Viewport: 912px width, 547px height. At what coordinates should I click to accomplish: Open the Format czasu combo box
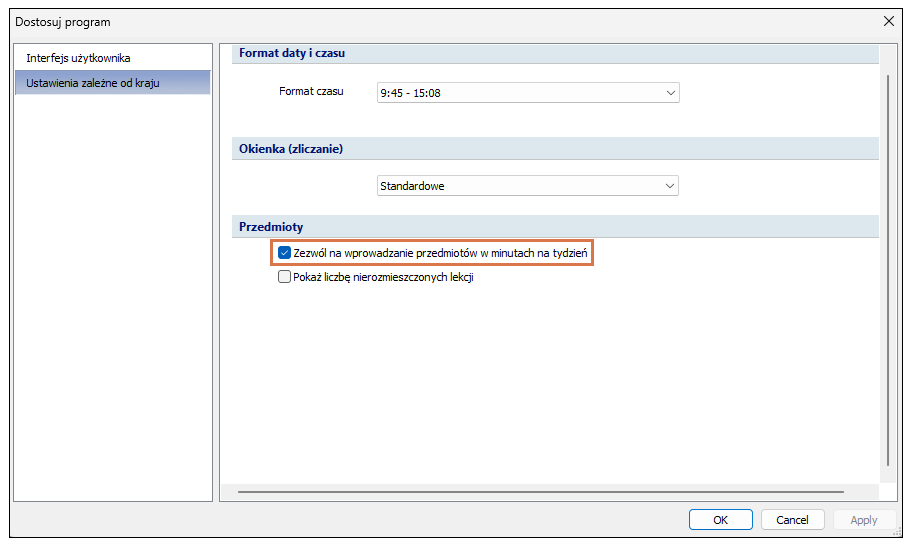(x=528, y=93)
